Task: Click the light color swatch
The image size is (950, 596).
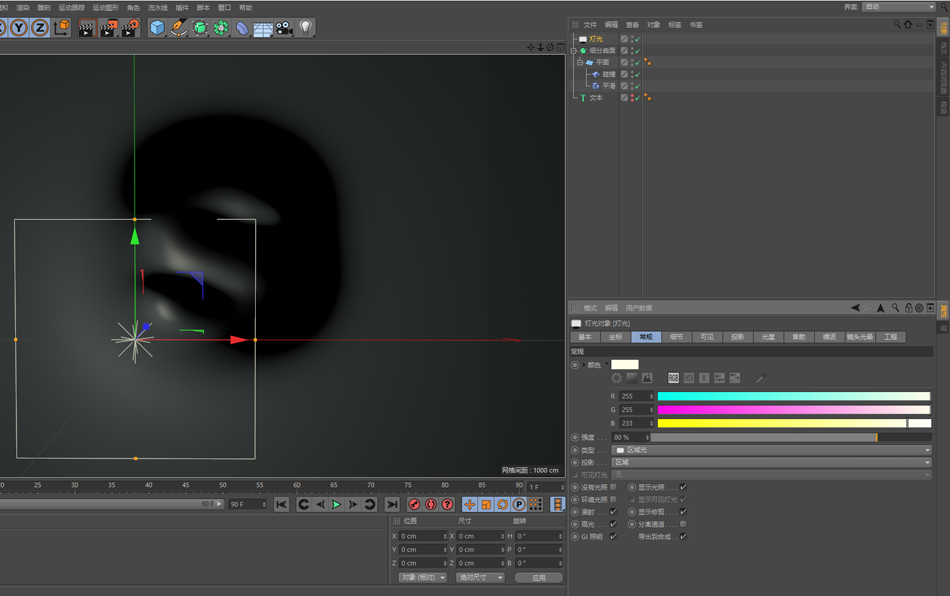Action: click(625, 365)
